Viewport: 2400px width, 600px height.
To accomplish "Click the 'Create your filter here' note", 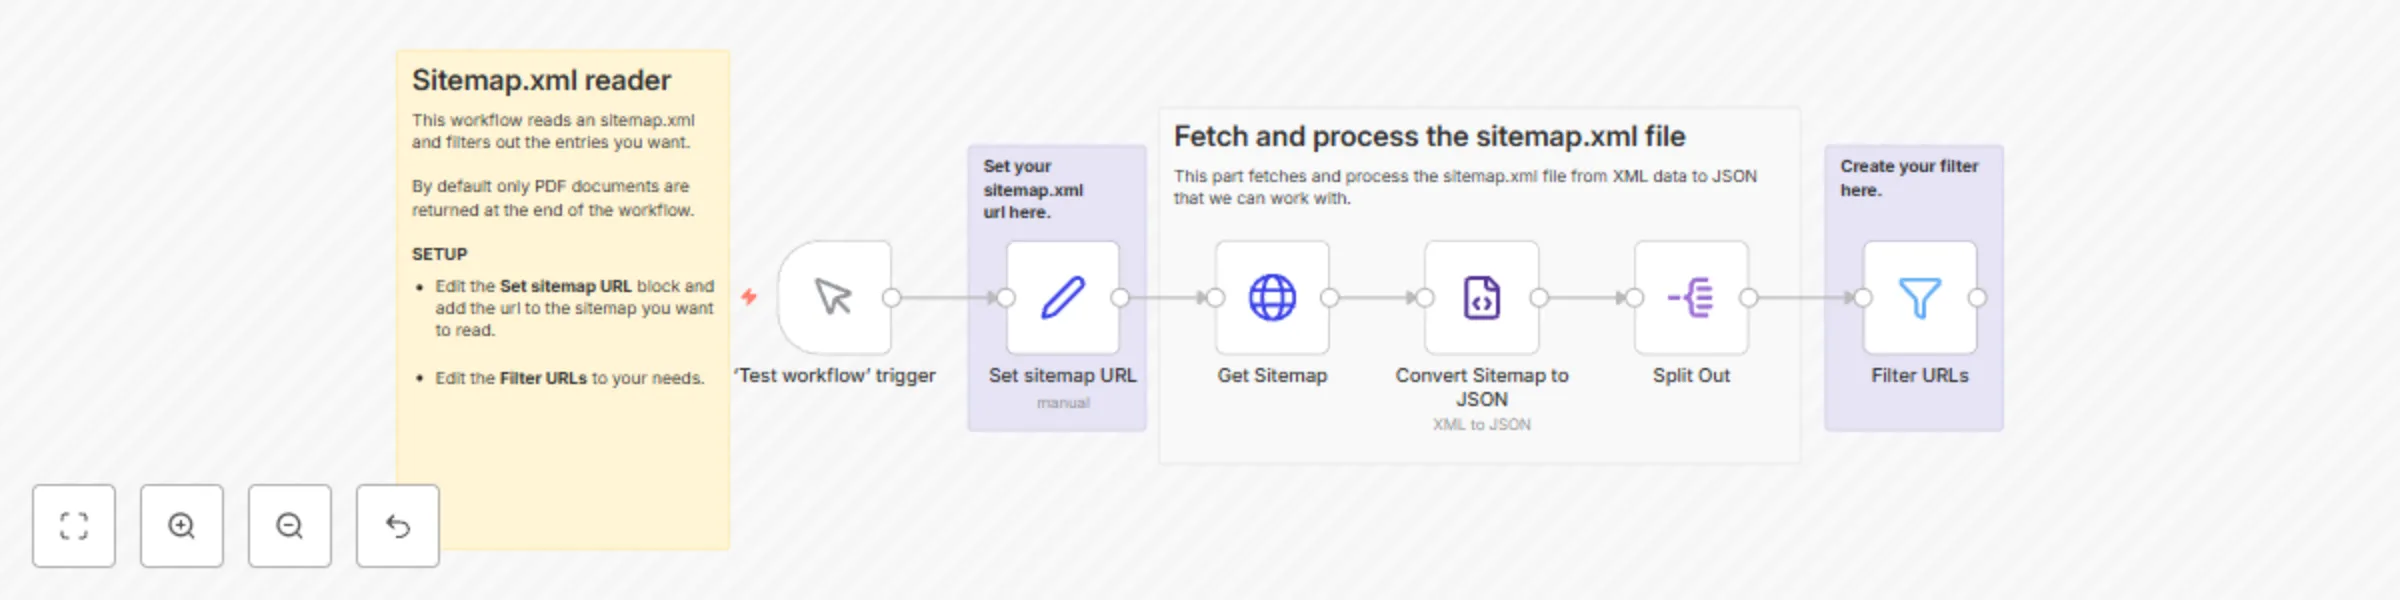I will (1910, 177).
